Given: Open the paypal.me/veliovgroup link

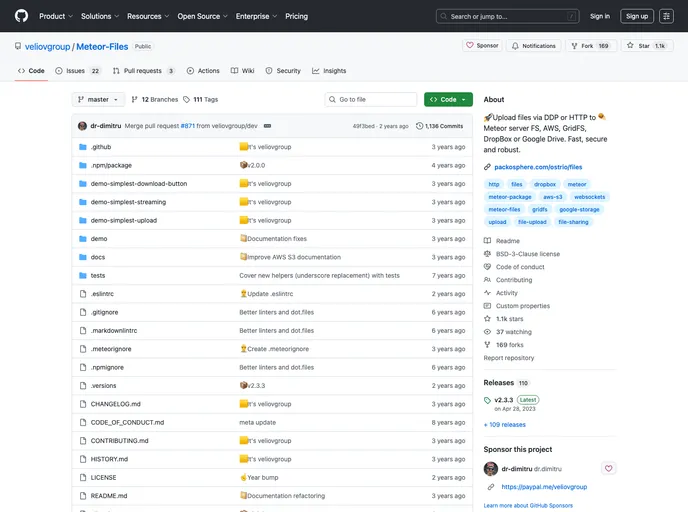Looking at the screenshot, I should coord(544,487).
